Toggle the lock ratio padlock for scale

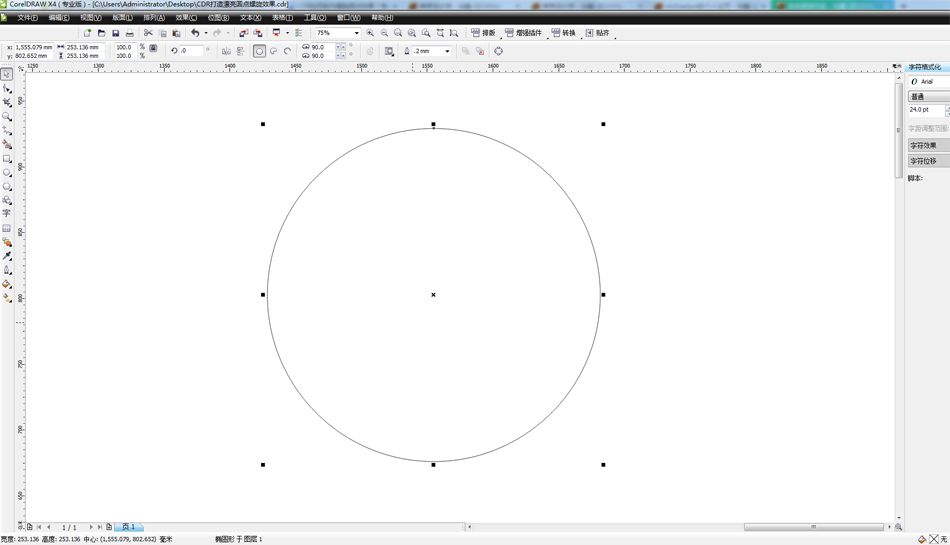click(x=153, y=48)
